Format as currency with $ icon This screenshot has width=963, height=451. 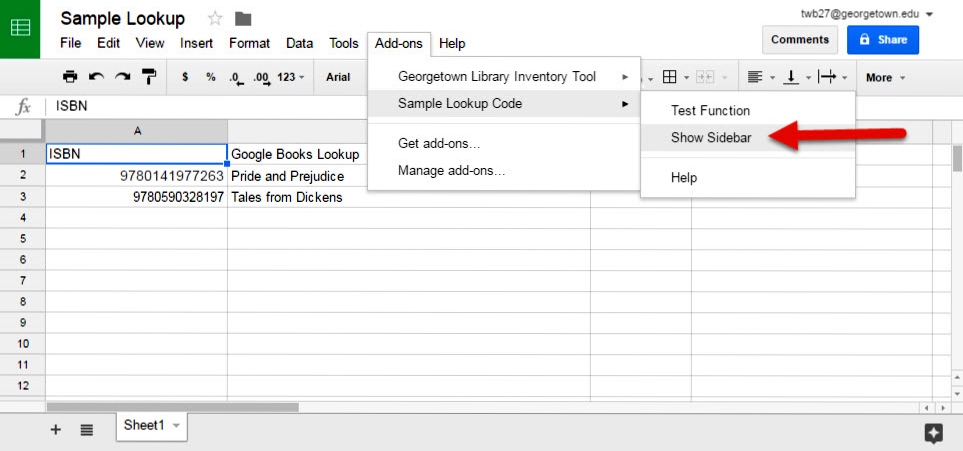(185, 77)
